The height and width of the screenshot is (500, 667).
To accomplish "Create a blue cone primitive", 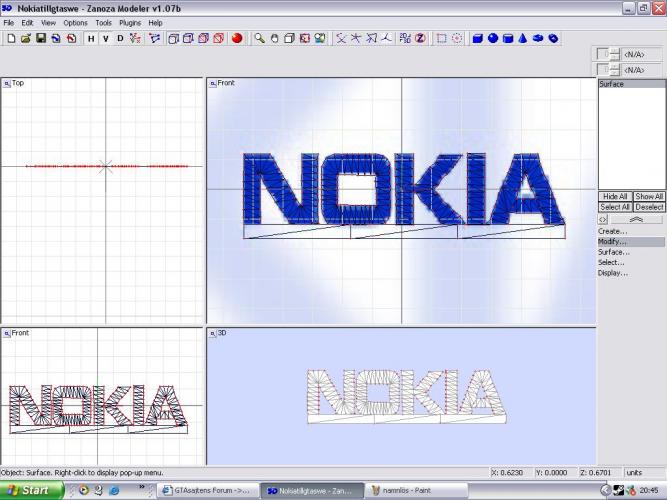I will [523, 39].
